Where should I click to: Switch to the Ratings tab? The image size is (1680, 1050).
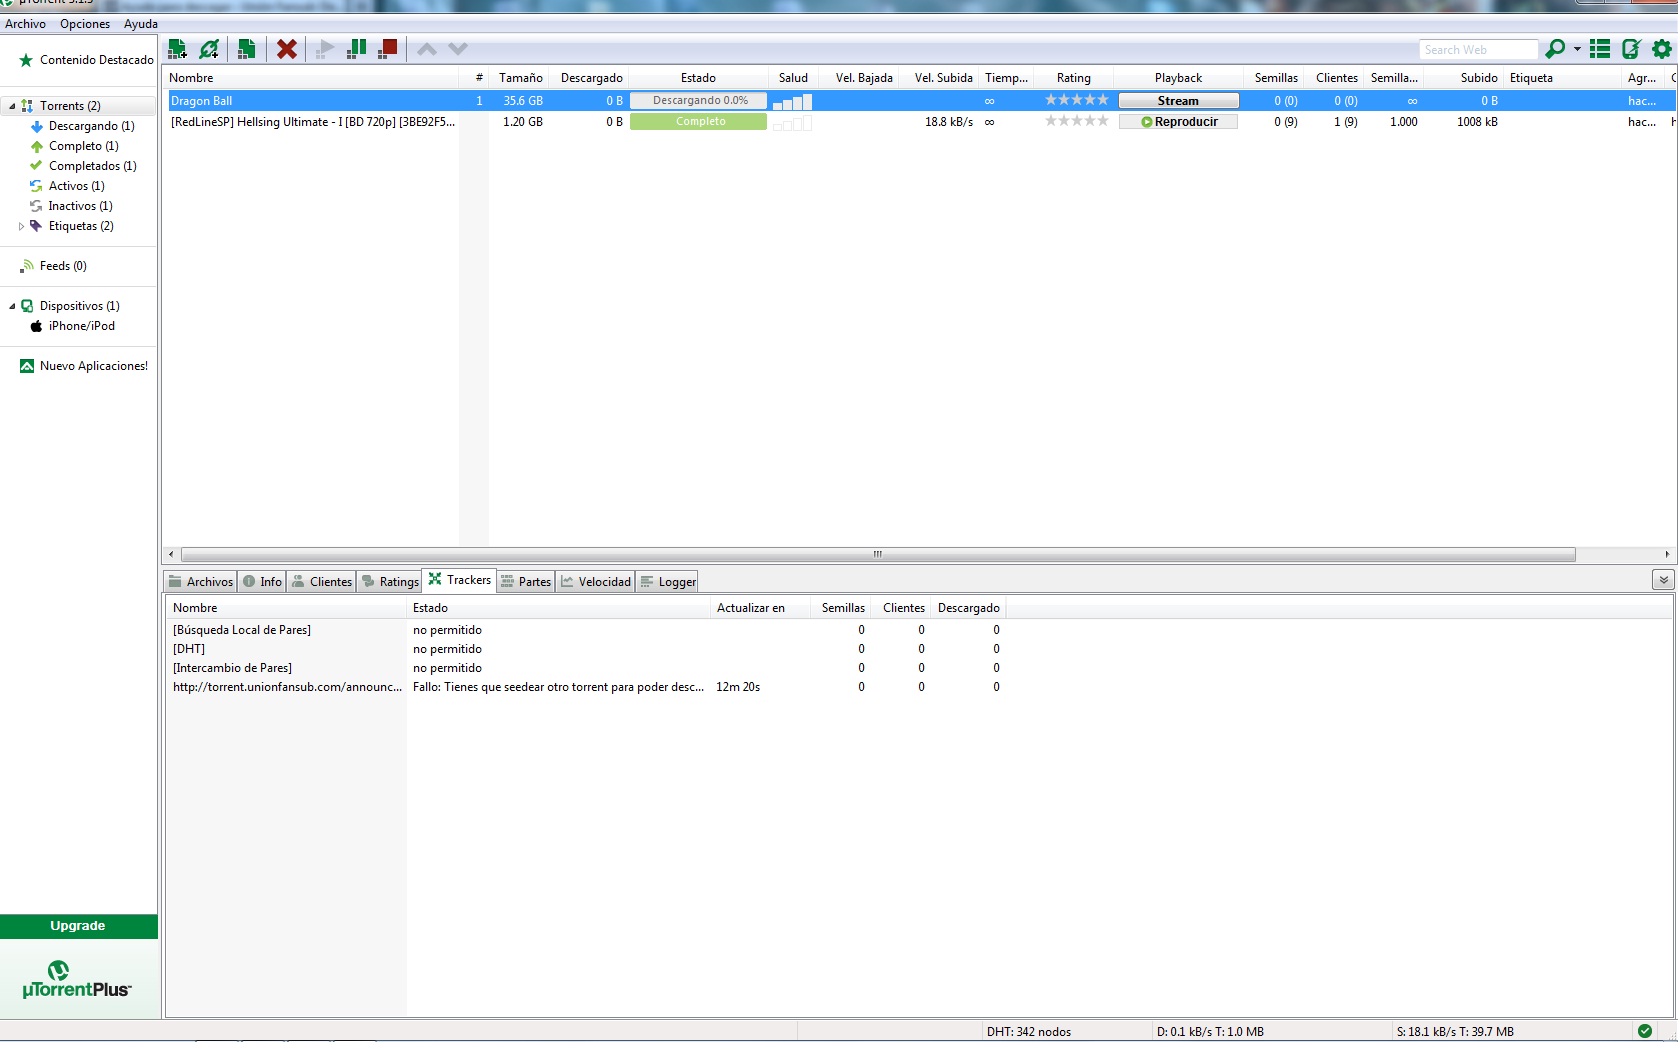(390, 582)
